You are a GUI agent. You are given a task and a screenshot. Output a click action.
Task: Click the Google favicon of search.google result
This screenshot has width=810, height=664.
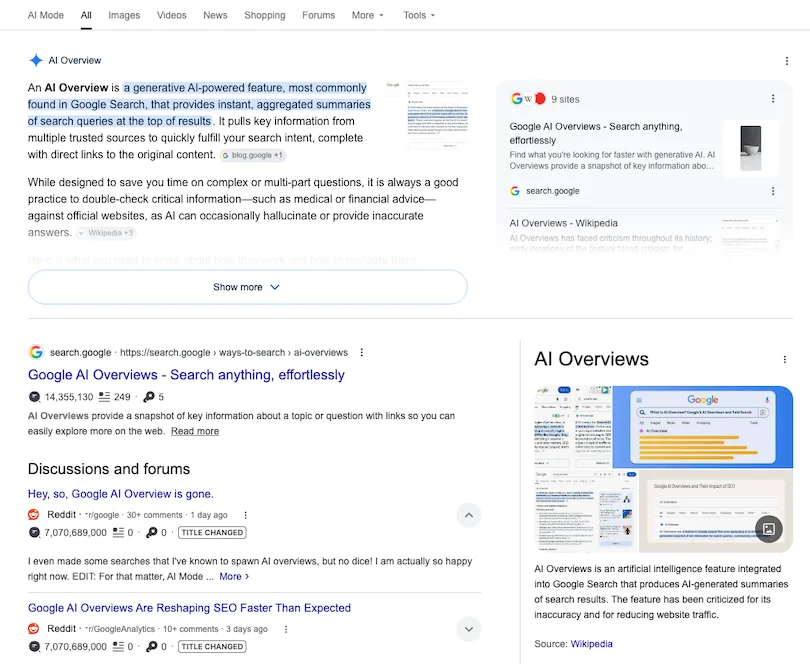tap(36, 352)
